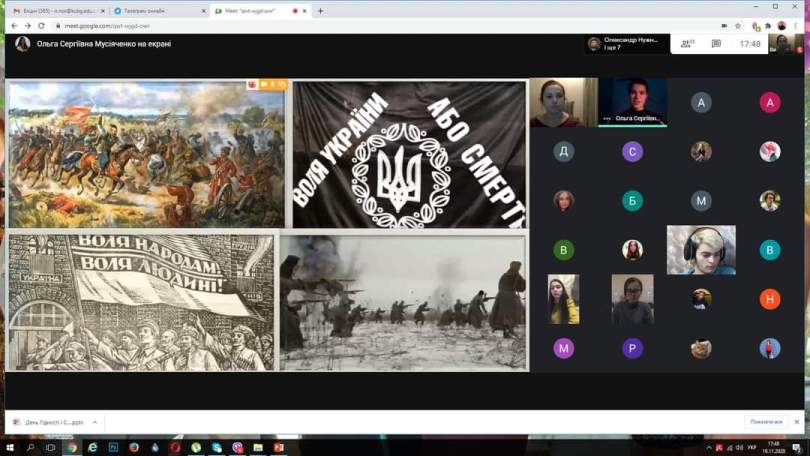Click the 'Д' participant avatar
The width and height of the screenshot is (810, 456).
tap(564, 152)
